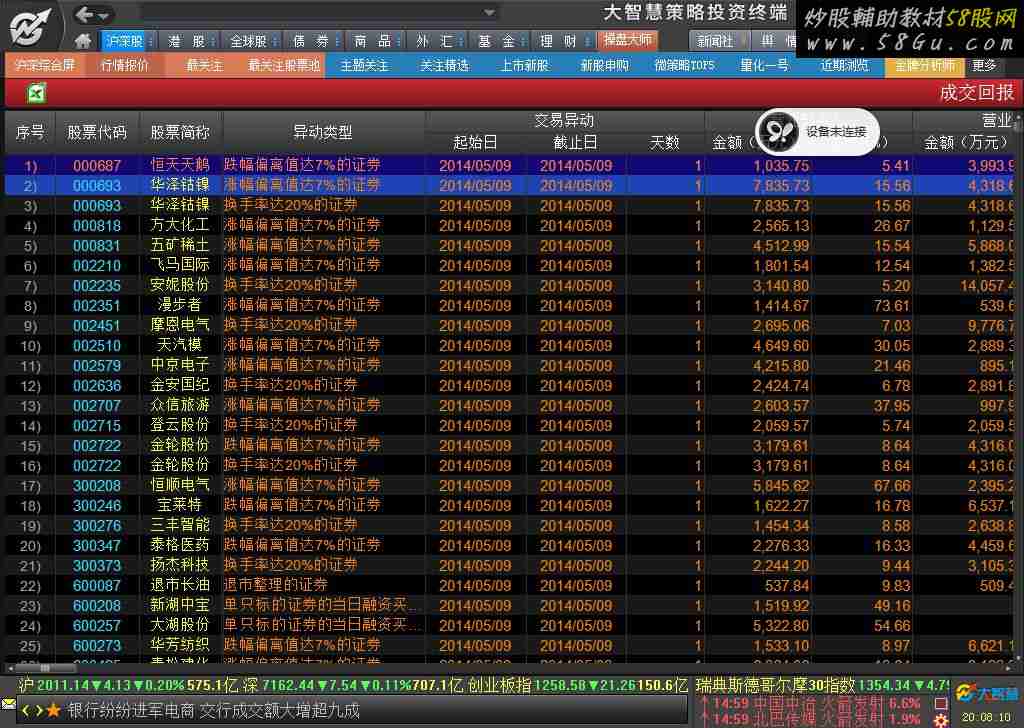Switch to the 近期浏览 tab
Screen dimensions: 1024x728
[845, 66]
